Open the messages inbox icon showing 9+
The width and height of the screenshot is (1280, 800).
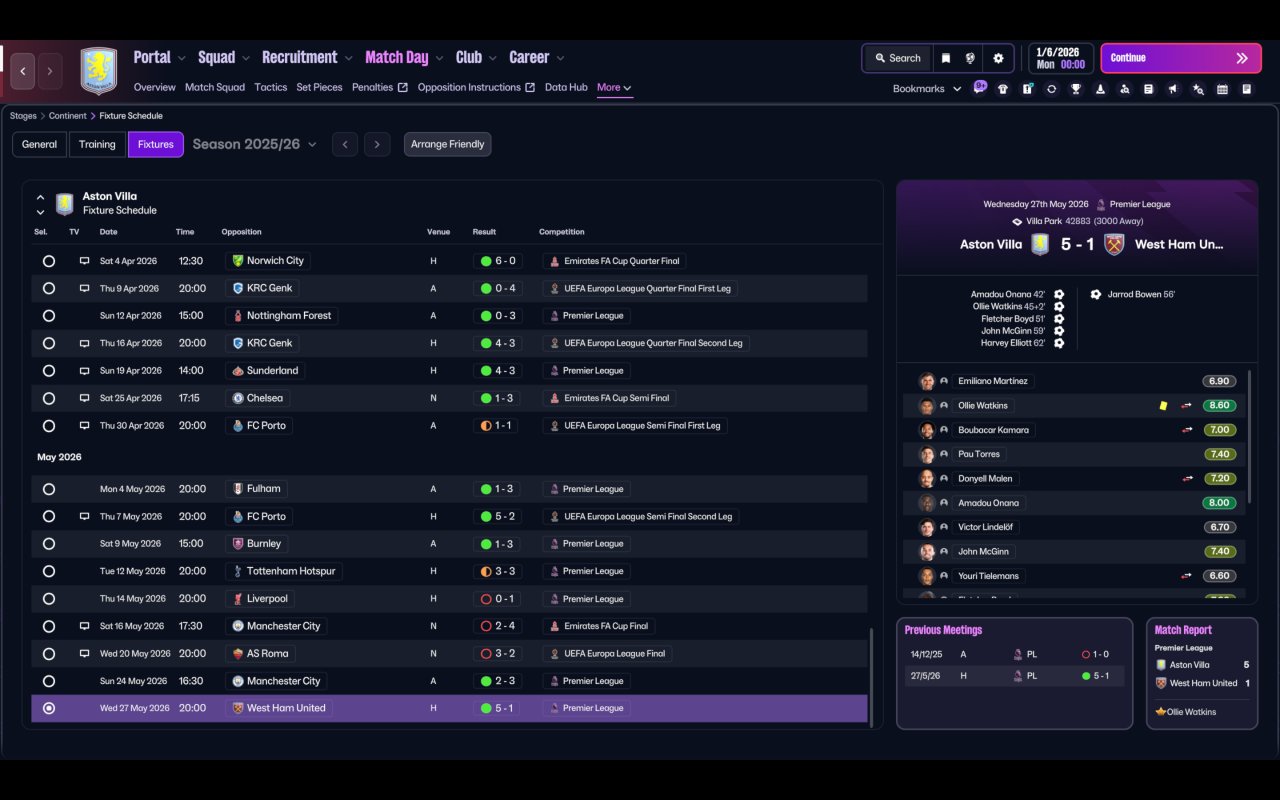pos(979,88)
